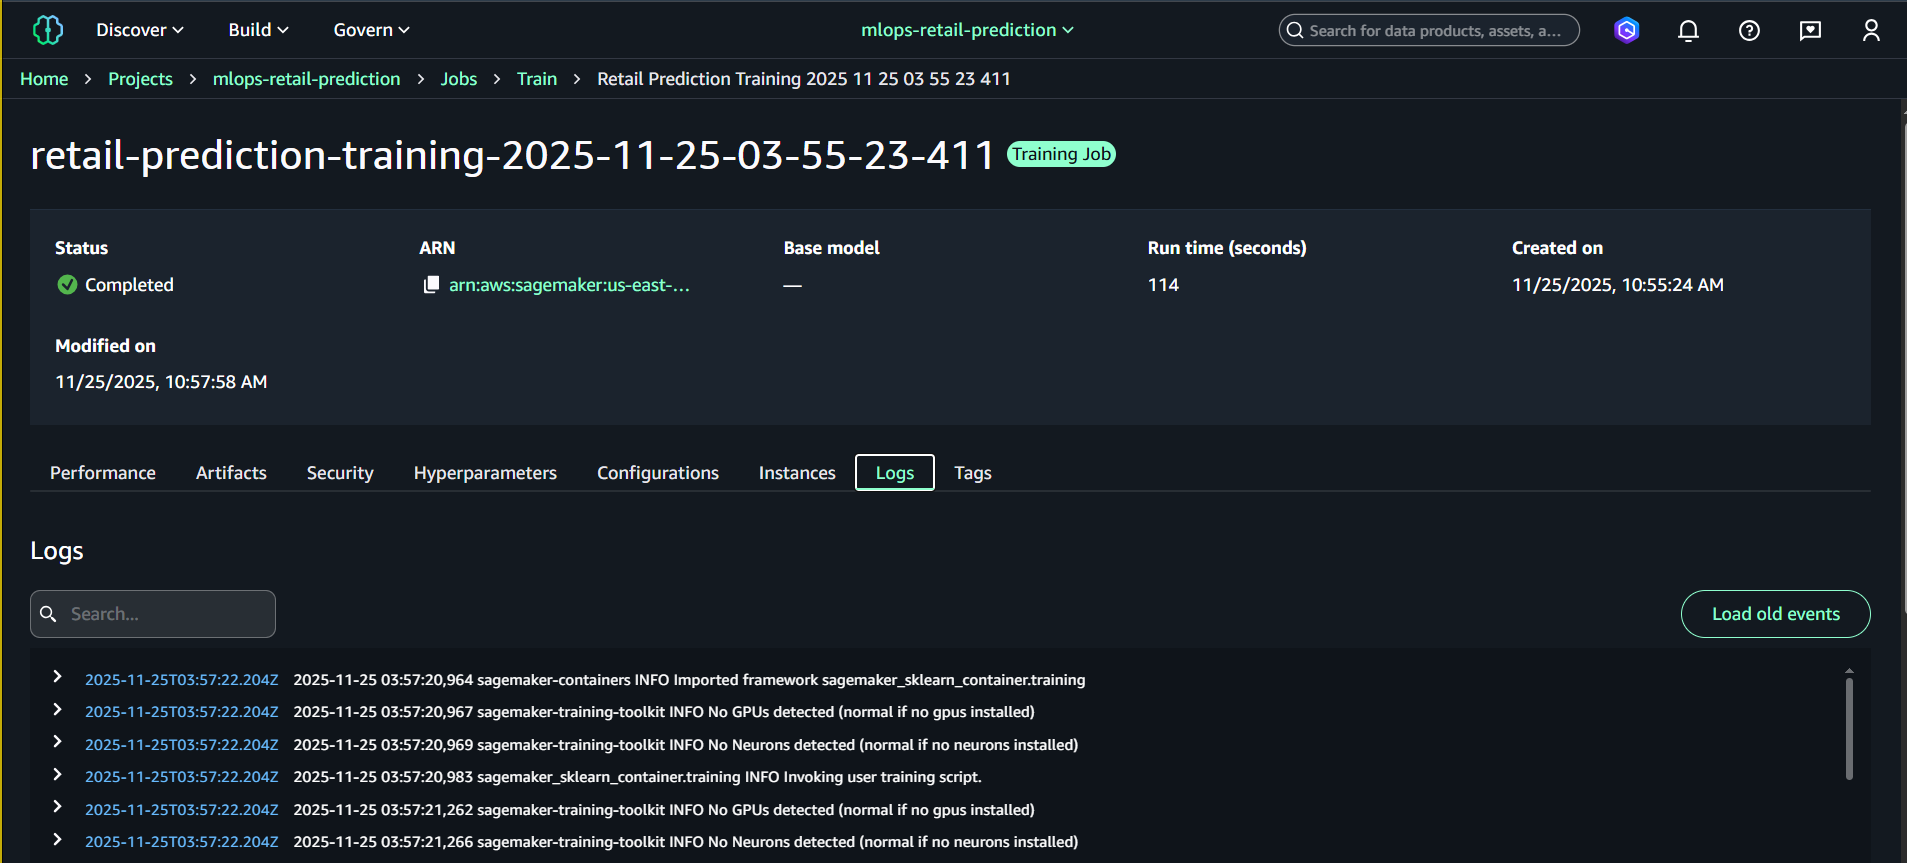Go to Projects breadcrumb
The height and width of the screenshot is (863, 1907).
[x=140, y=79]
